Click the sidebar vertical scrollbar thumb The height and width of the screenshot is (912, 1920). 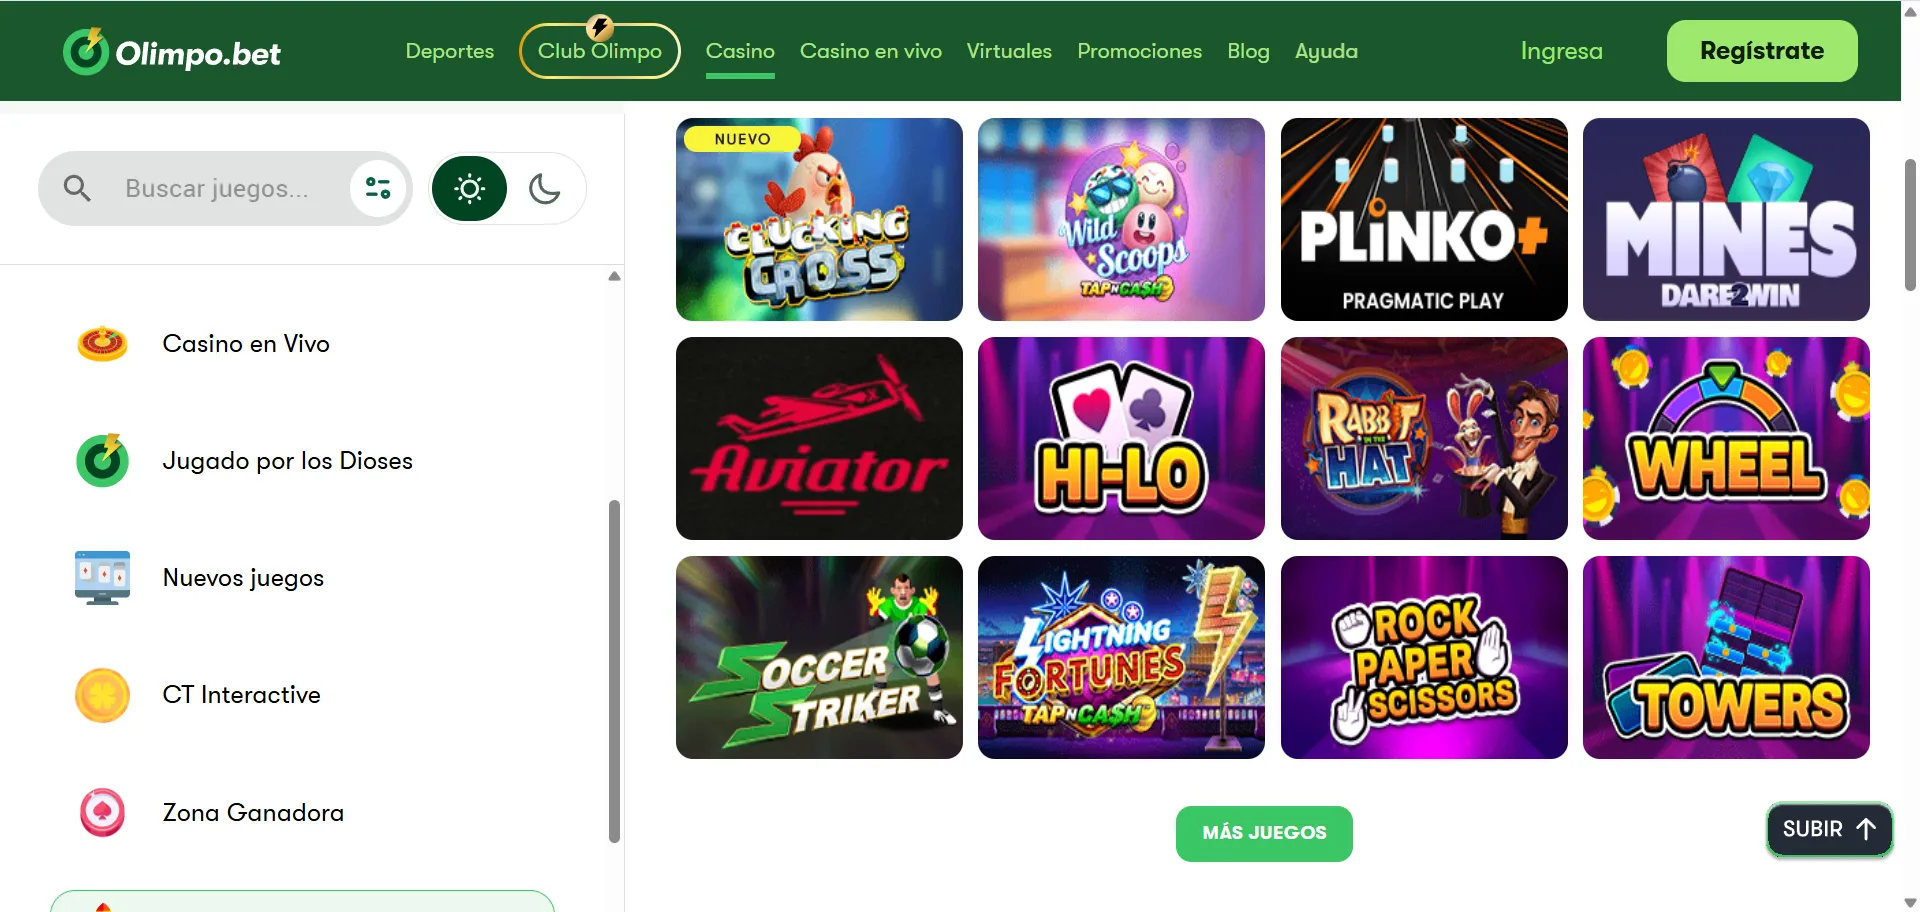click(614, 671)
